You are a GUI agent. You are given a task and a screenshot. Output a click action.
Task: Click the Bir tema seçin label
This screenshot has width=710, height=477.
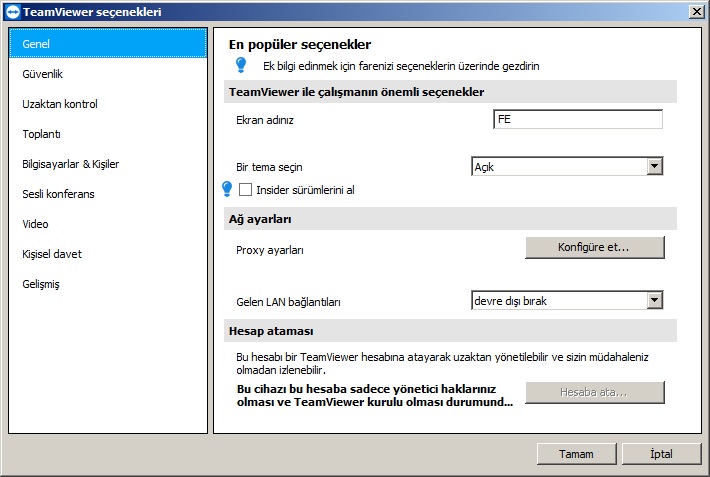click(x=269, y=167)
